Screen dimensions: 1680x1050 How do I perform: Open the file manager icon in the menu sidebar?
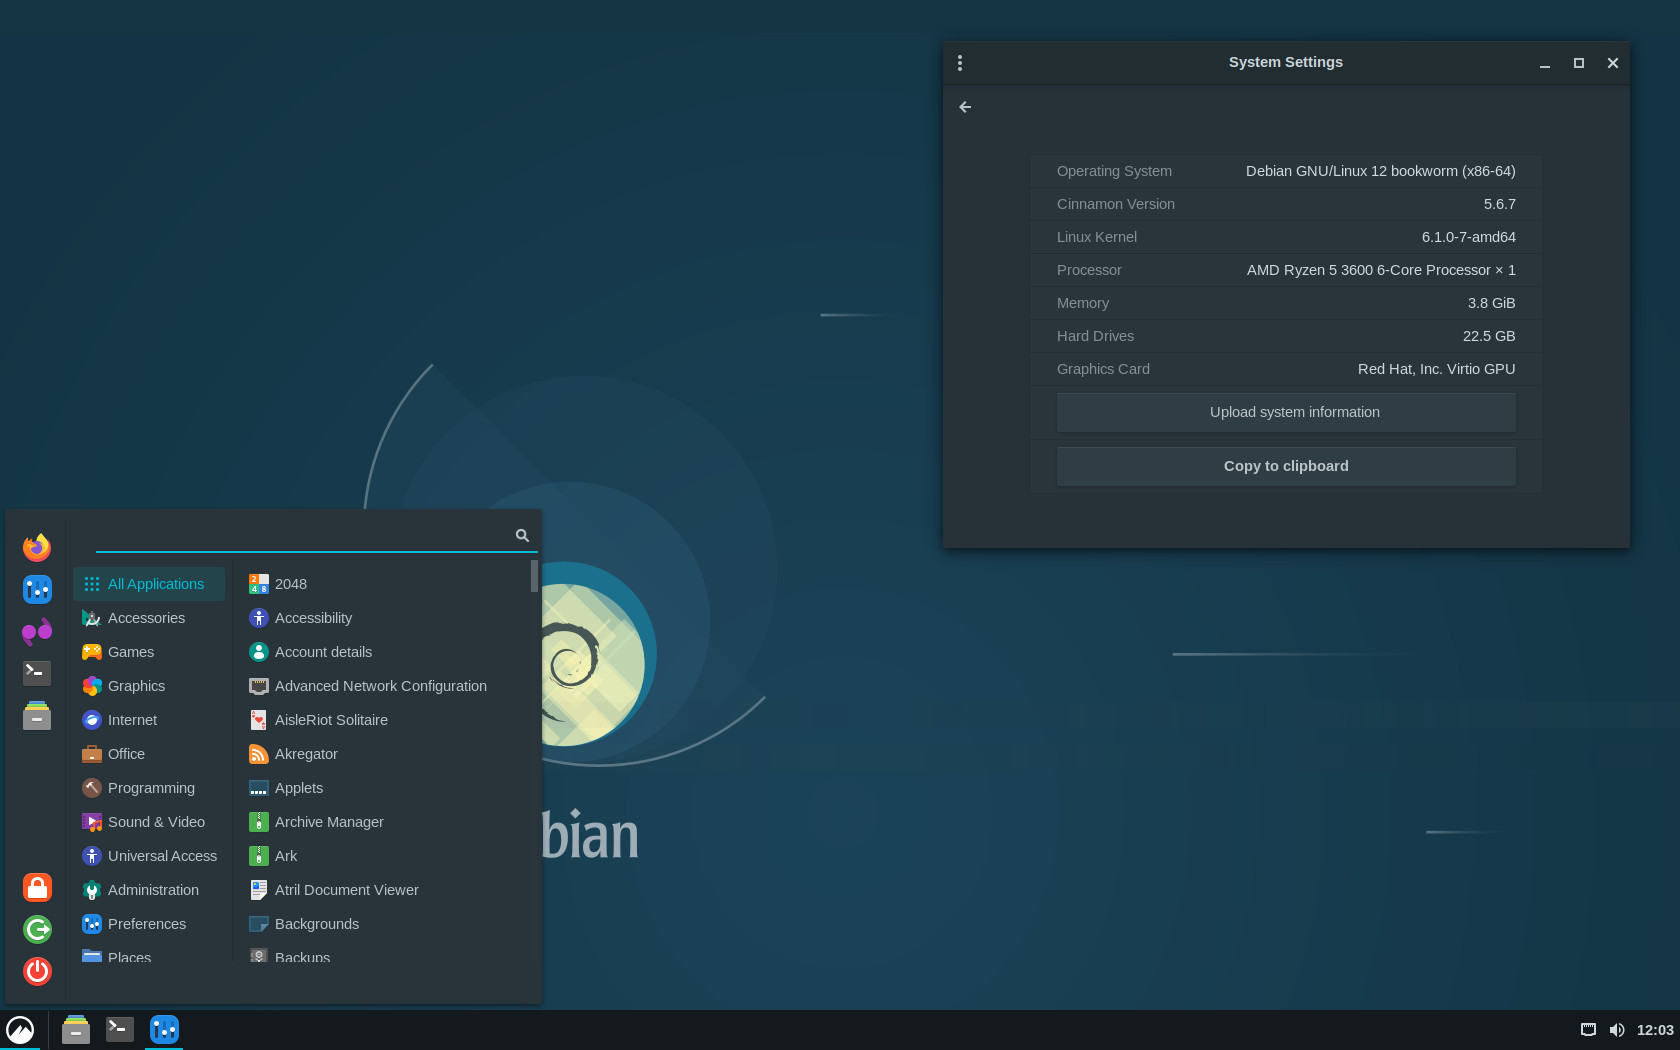(x=37, y=715)
